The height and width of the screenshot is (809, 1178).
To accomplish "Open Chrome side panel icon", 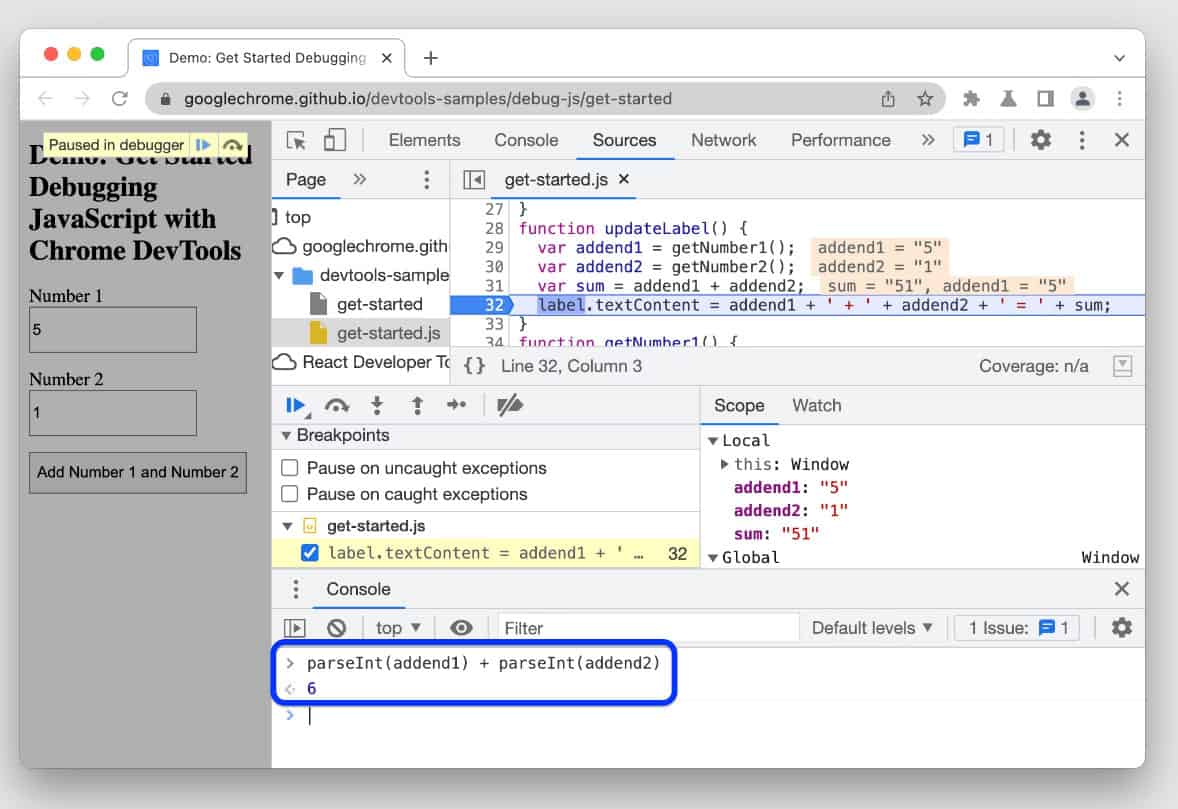I will click(1045, 98).
